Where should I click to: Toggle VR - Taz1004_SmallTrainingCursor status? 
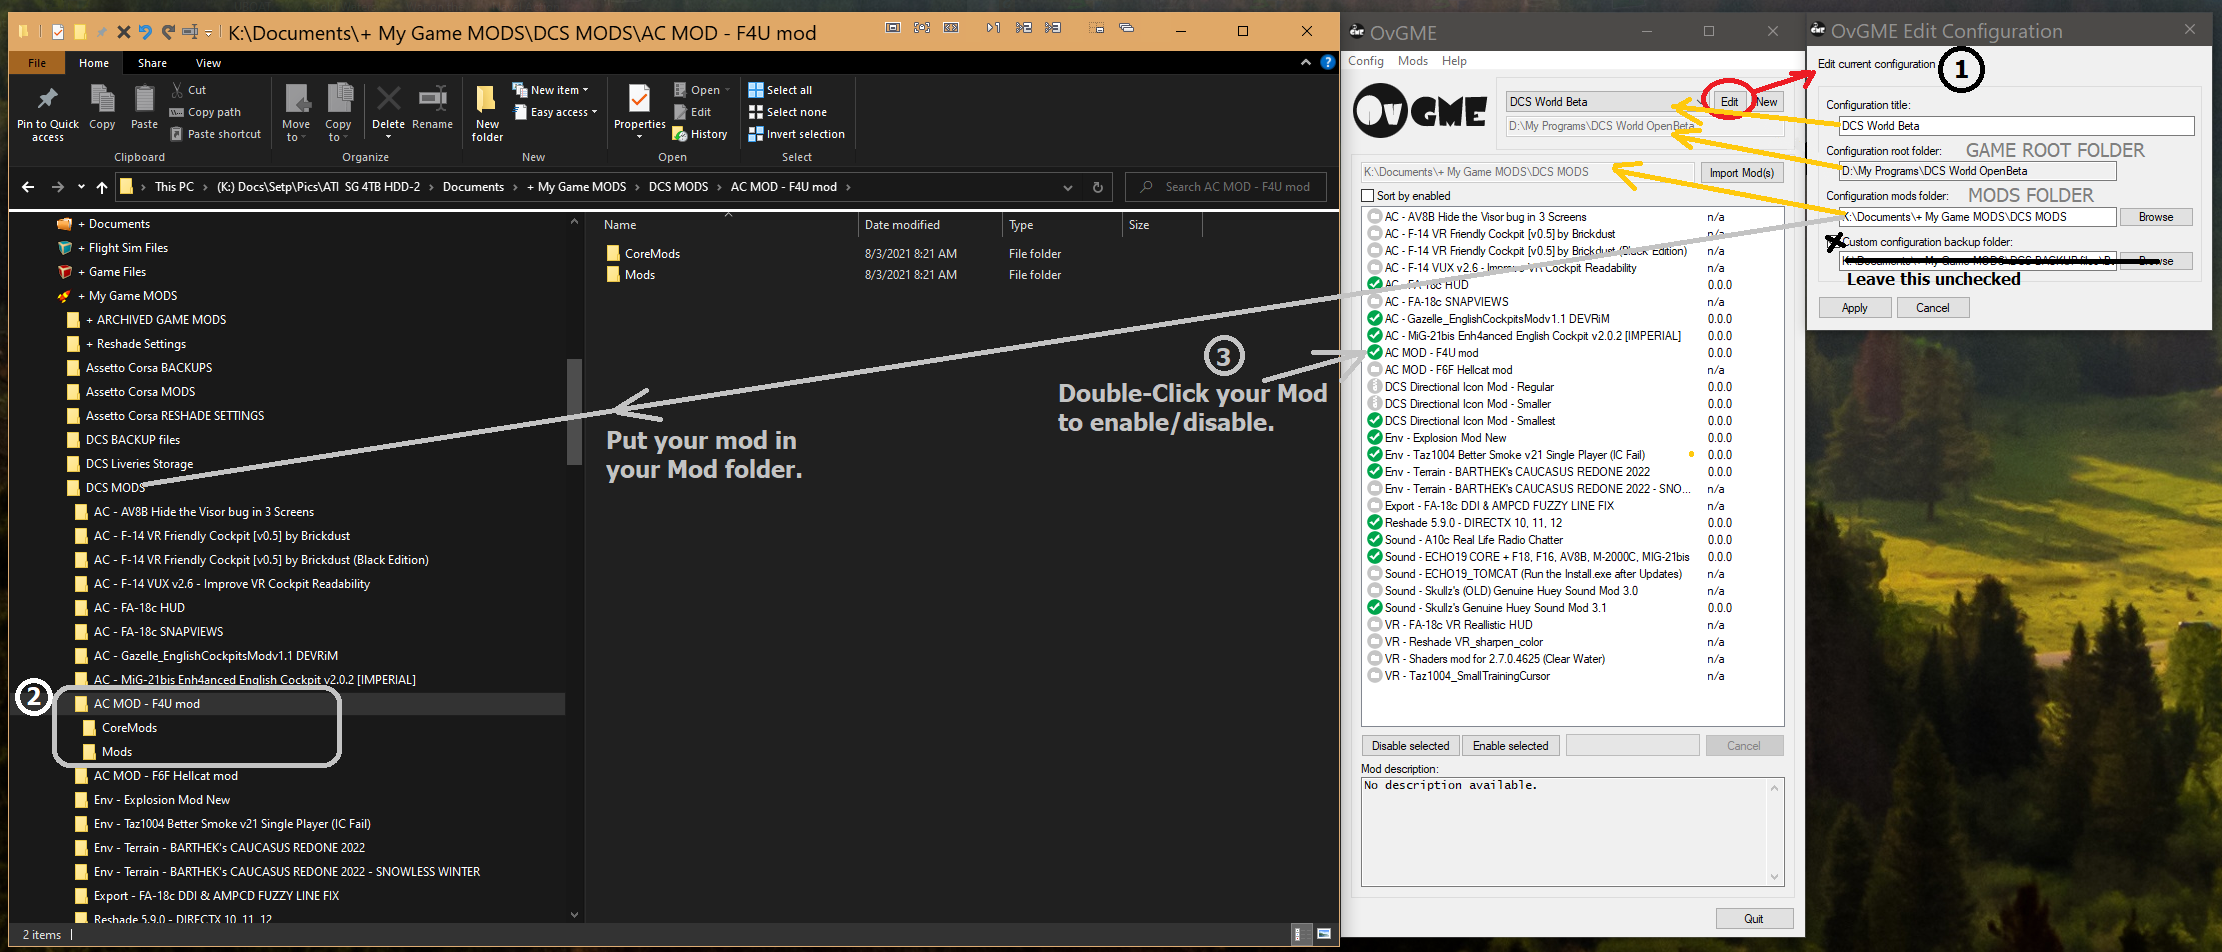coord(1375,676)
